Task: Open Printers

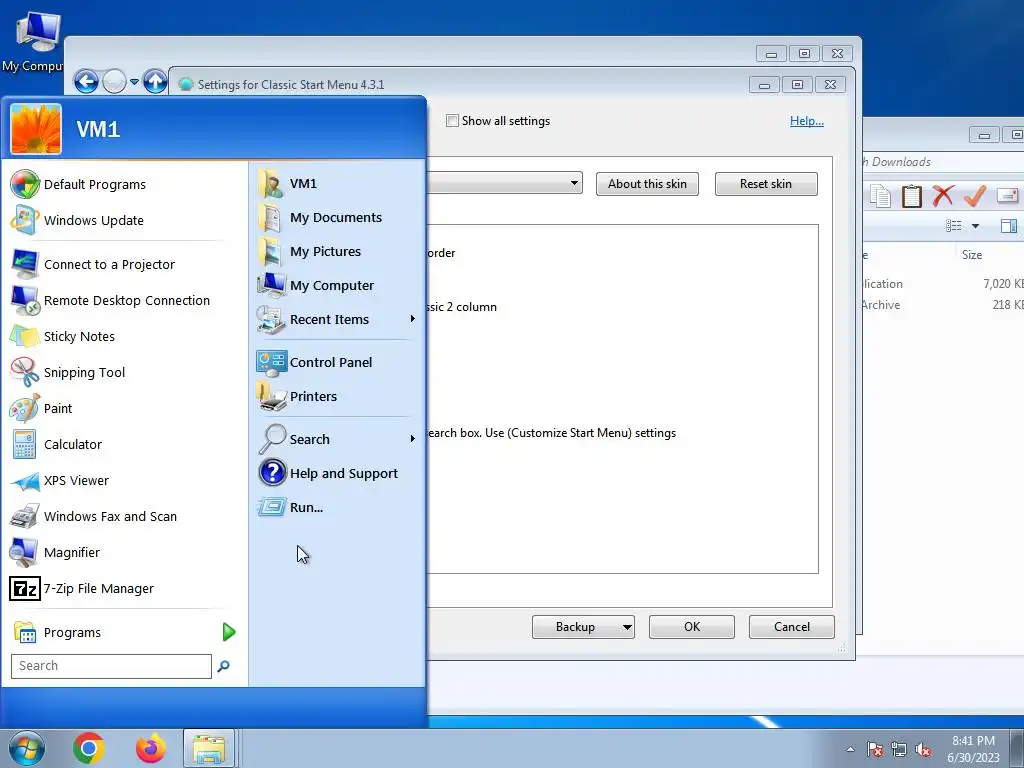Action: [298, 396]
